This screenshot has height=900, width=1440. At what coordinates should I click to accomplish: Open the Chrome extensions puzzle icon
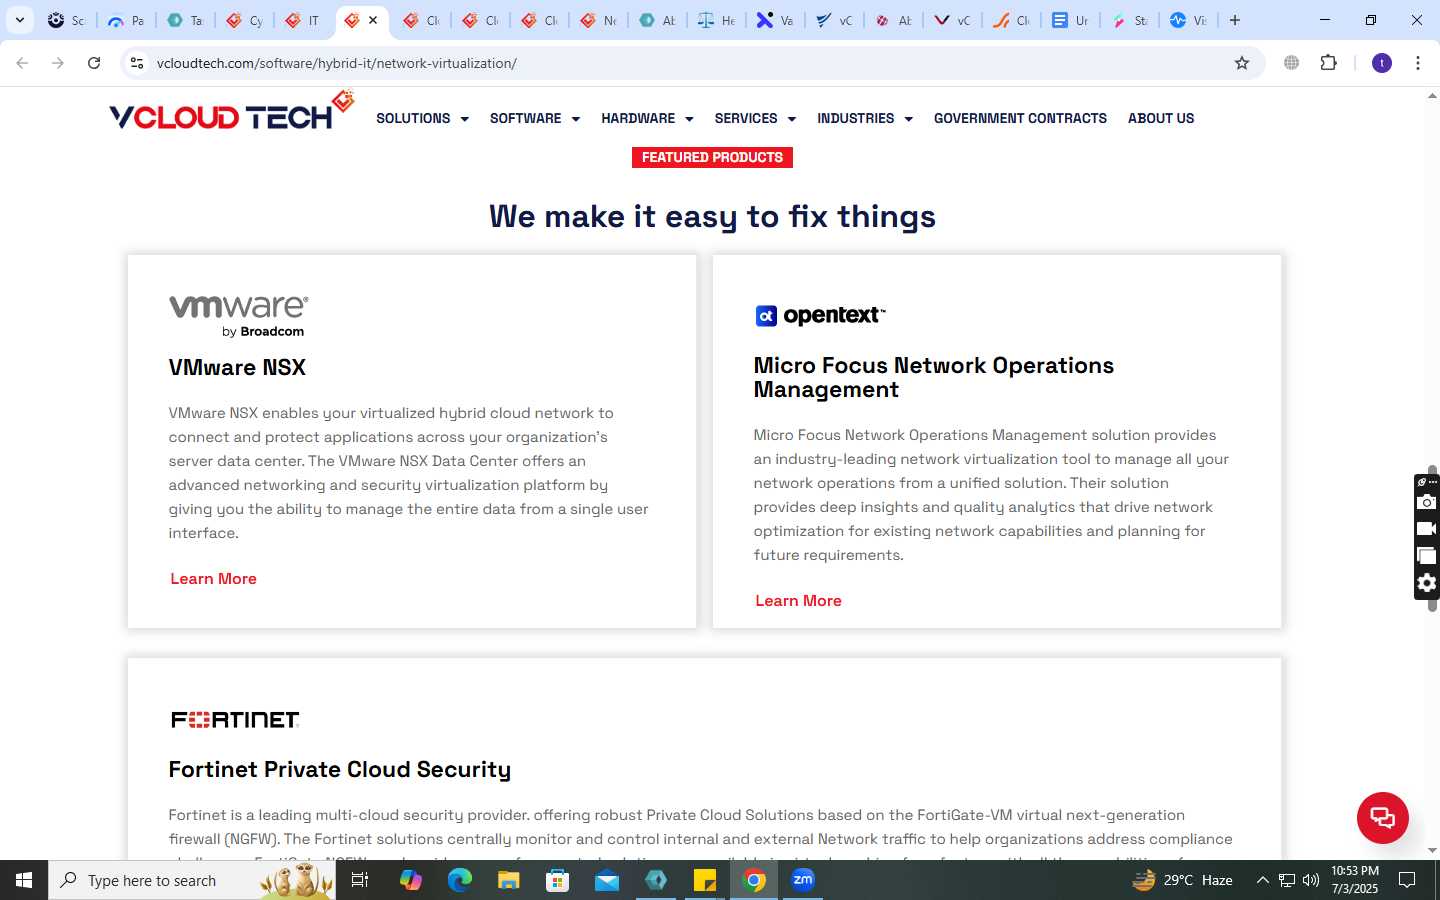[1328, 63]
